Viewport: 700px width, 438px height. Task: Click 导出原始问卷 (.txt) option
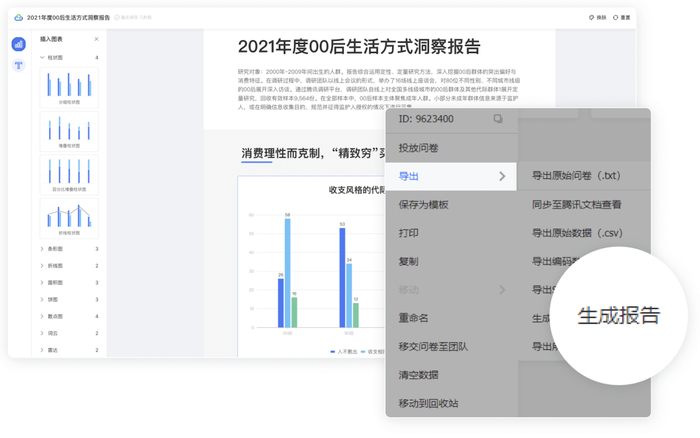pos(576,176)
